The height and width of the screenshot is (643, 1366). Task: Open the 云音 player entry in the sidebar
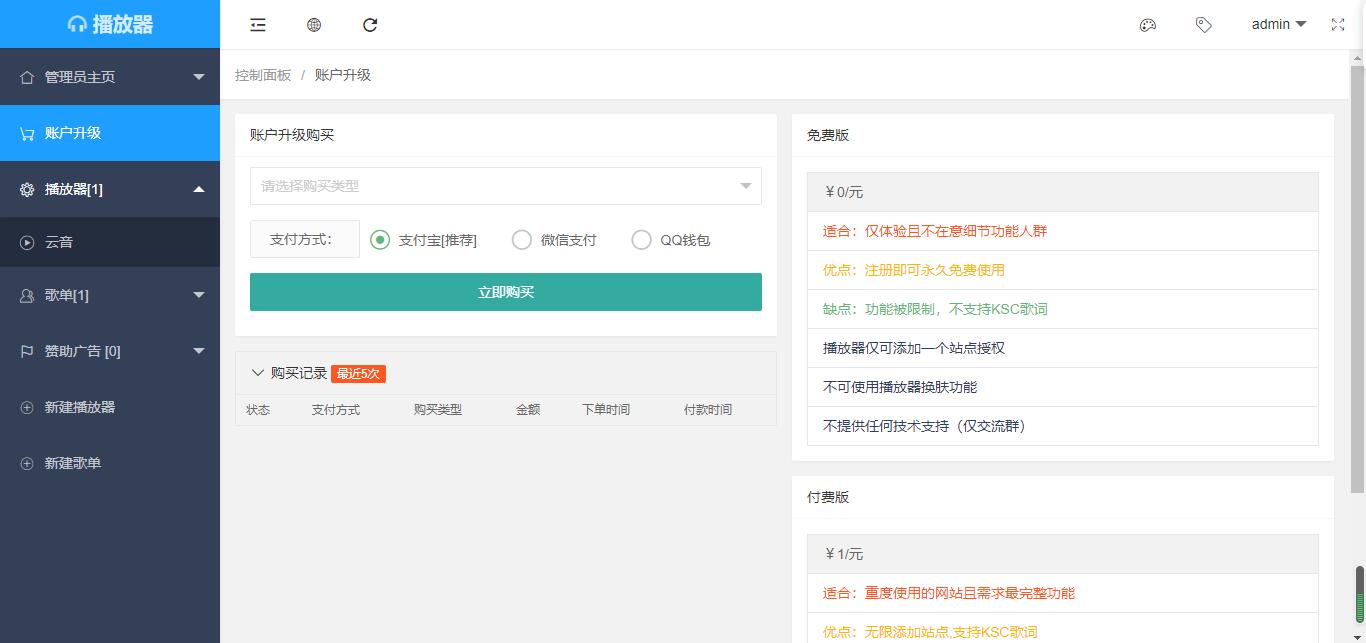72,241
